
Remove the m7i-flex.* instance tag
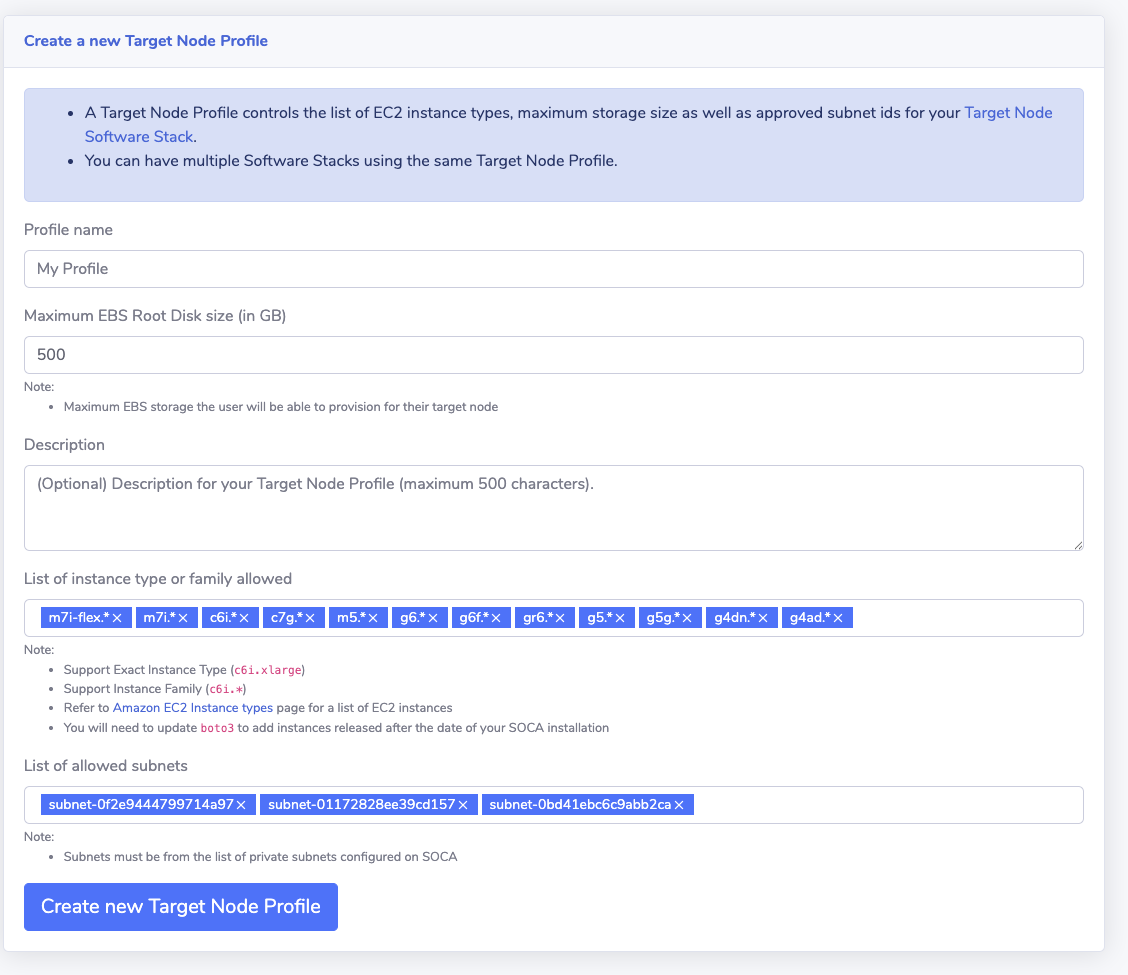[x=117, y=619]
